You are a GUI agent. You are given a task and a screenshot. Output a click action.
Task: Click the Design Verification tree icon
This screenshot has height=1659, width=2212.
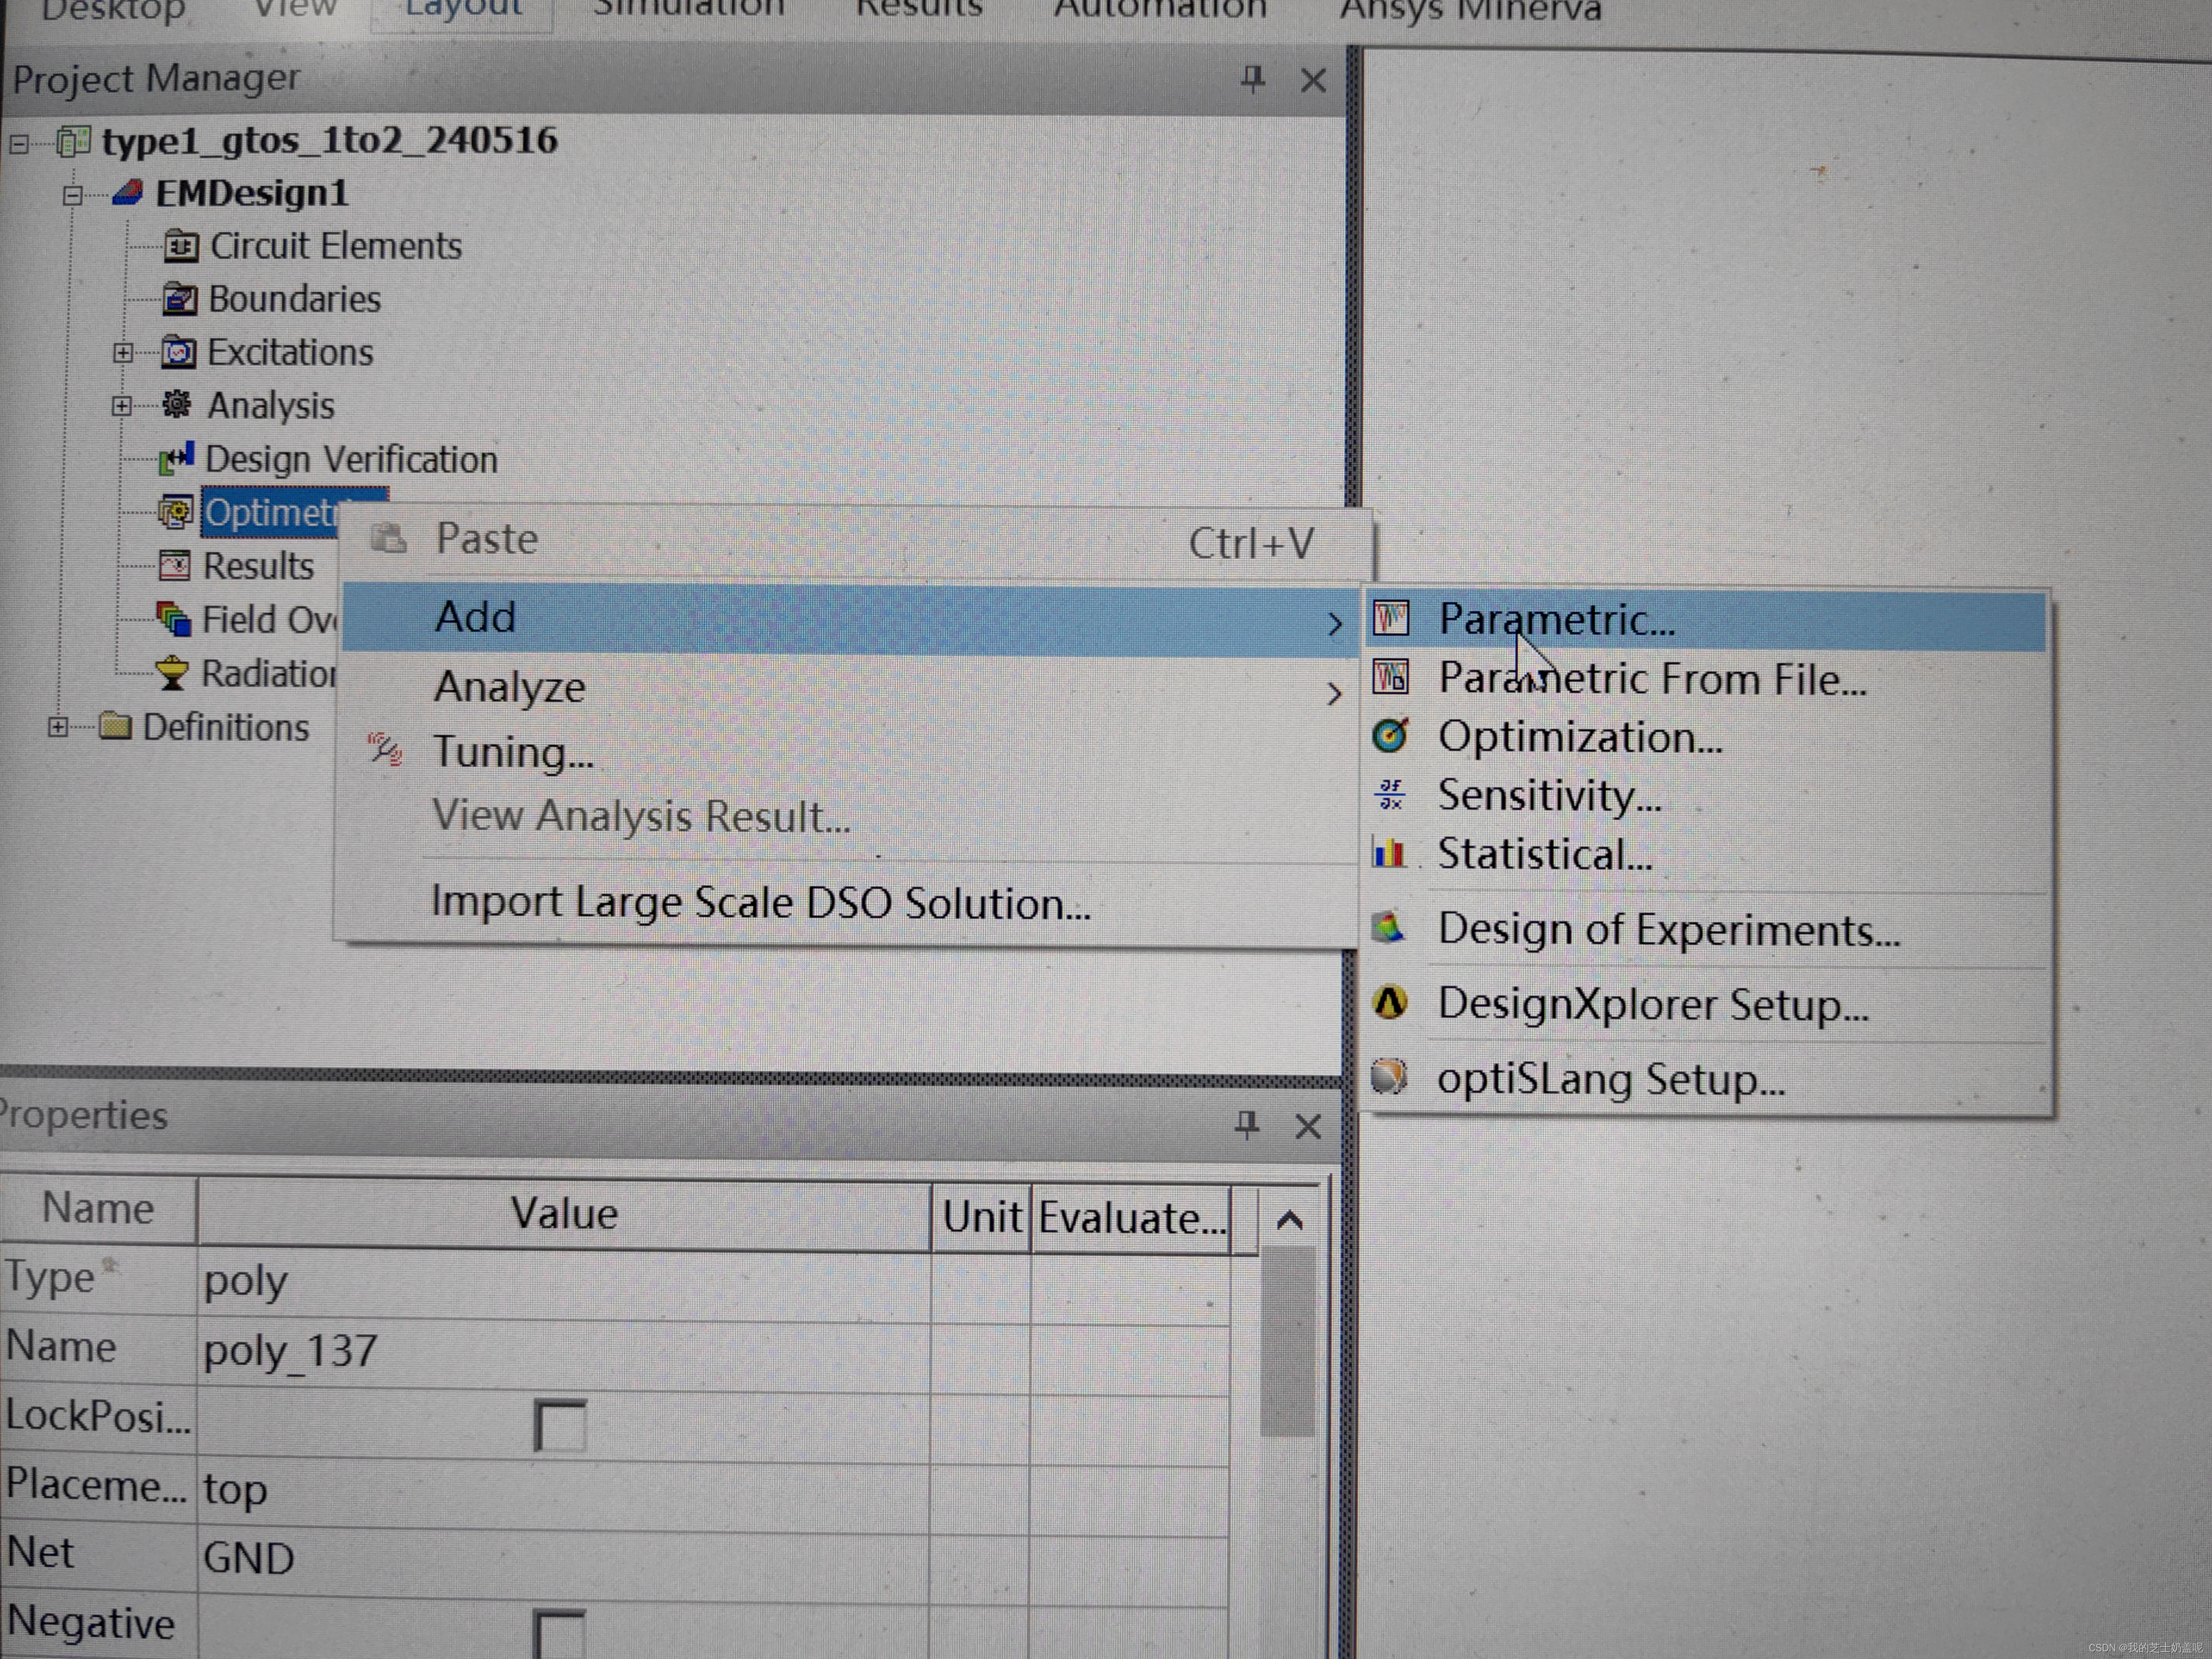175,459
